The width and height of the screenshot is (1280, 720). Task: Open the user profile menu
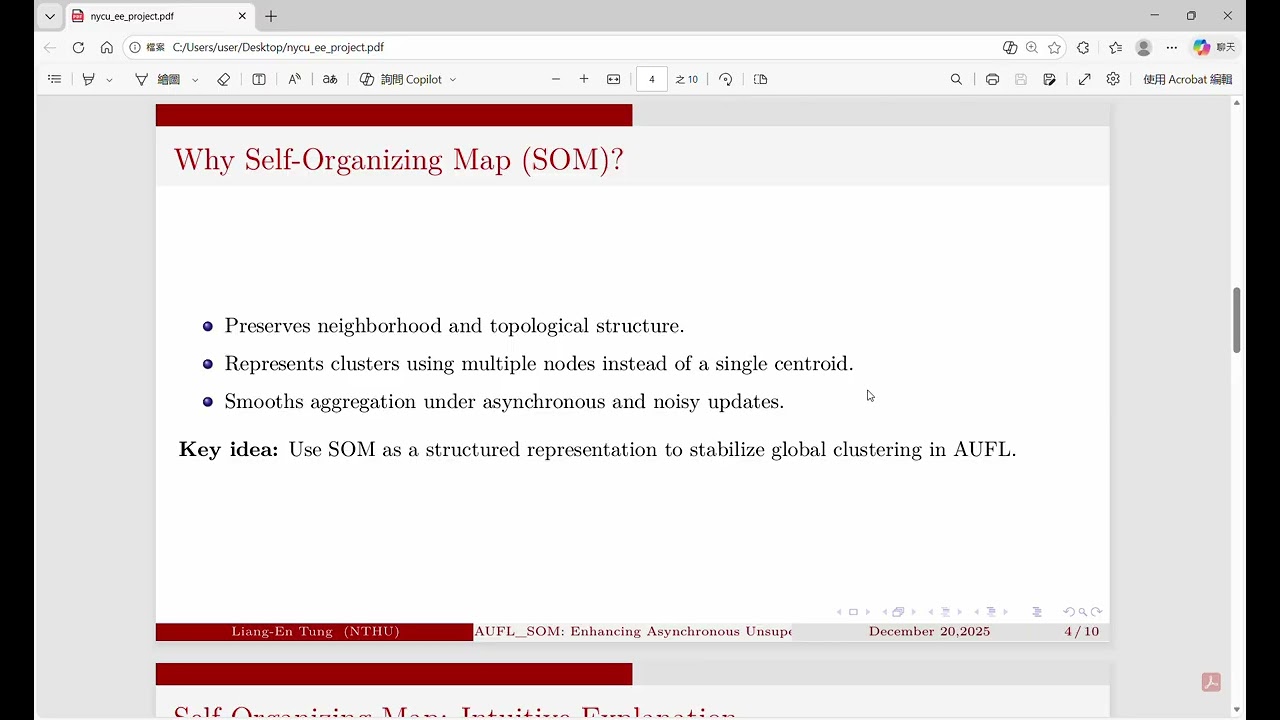pos(1144,47)
